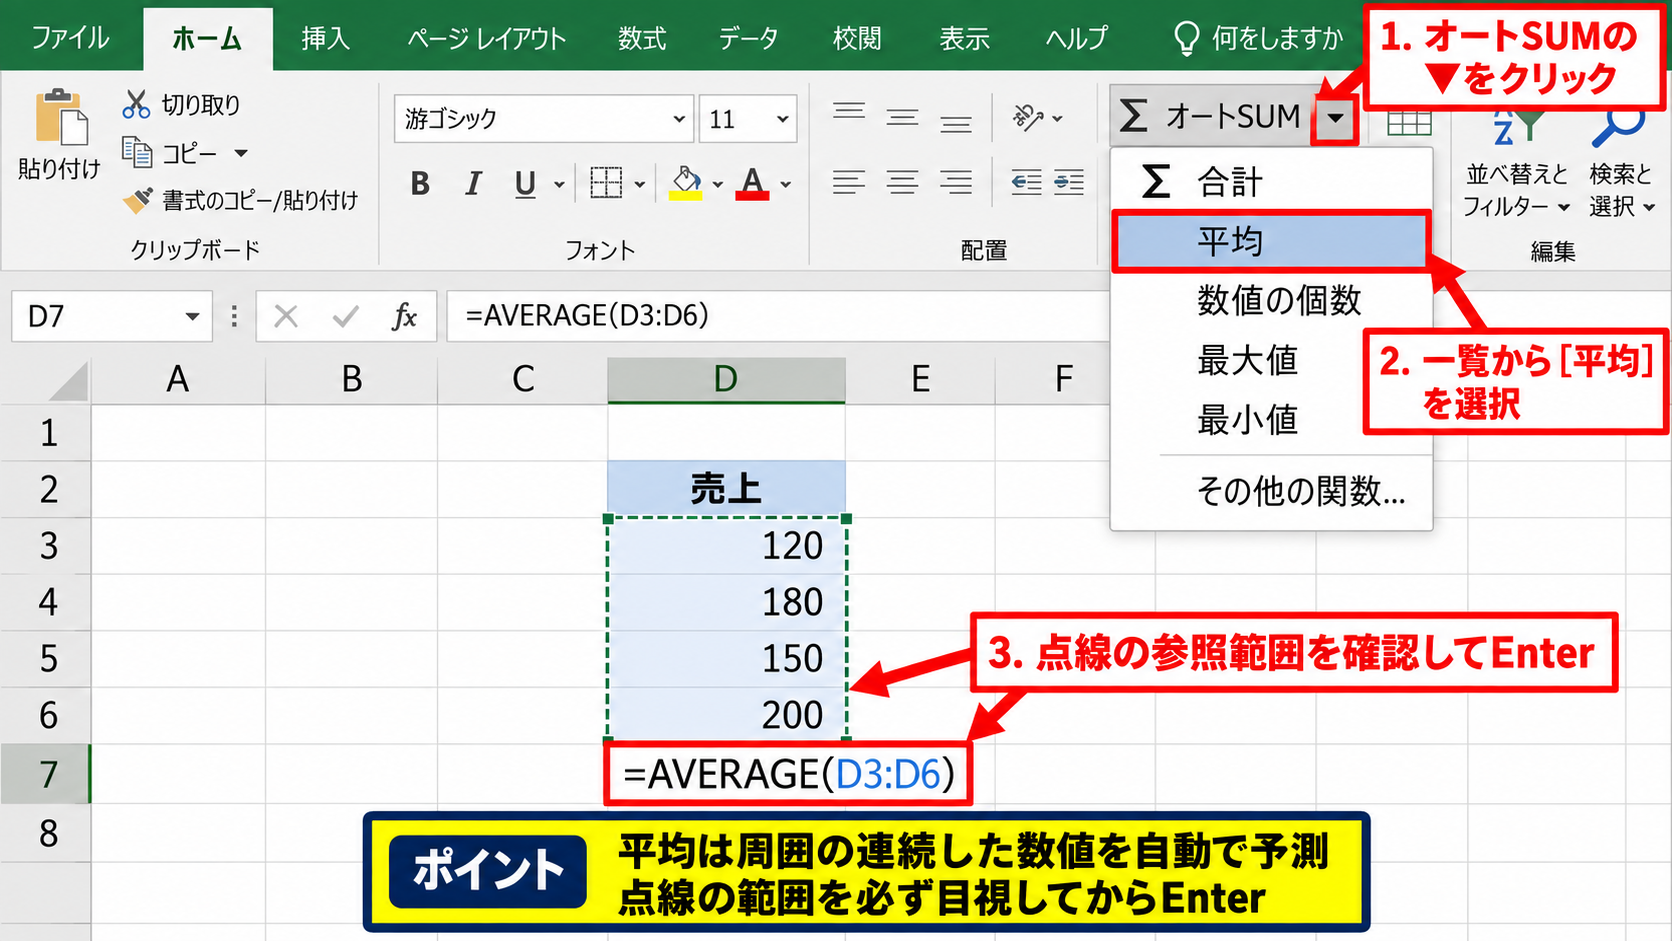Click the bottom align icon
This screenshot has height=941, width=1672.
956,120
